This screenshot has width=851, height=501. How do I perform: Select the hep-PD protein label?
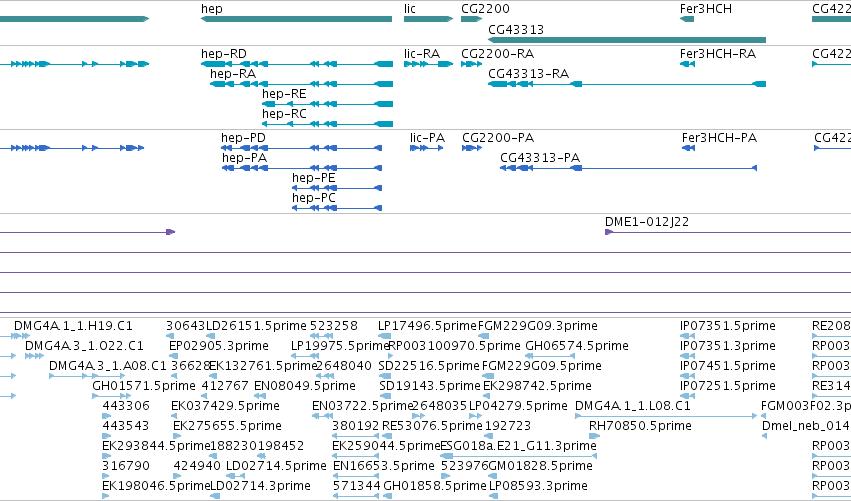pos(243,138)
